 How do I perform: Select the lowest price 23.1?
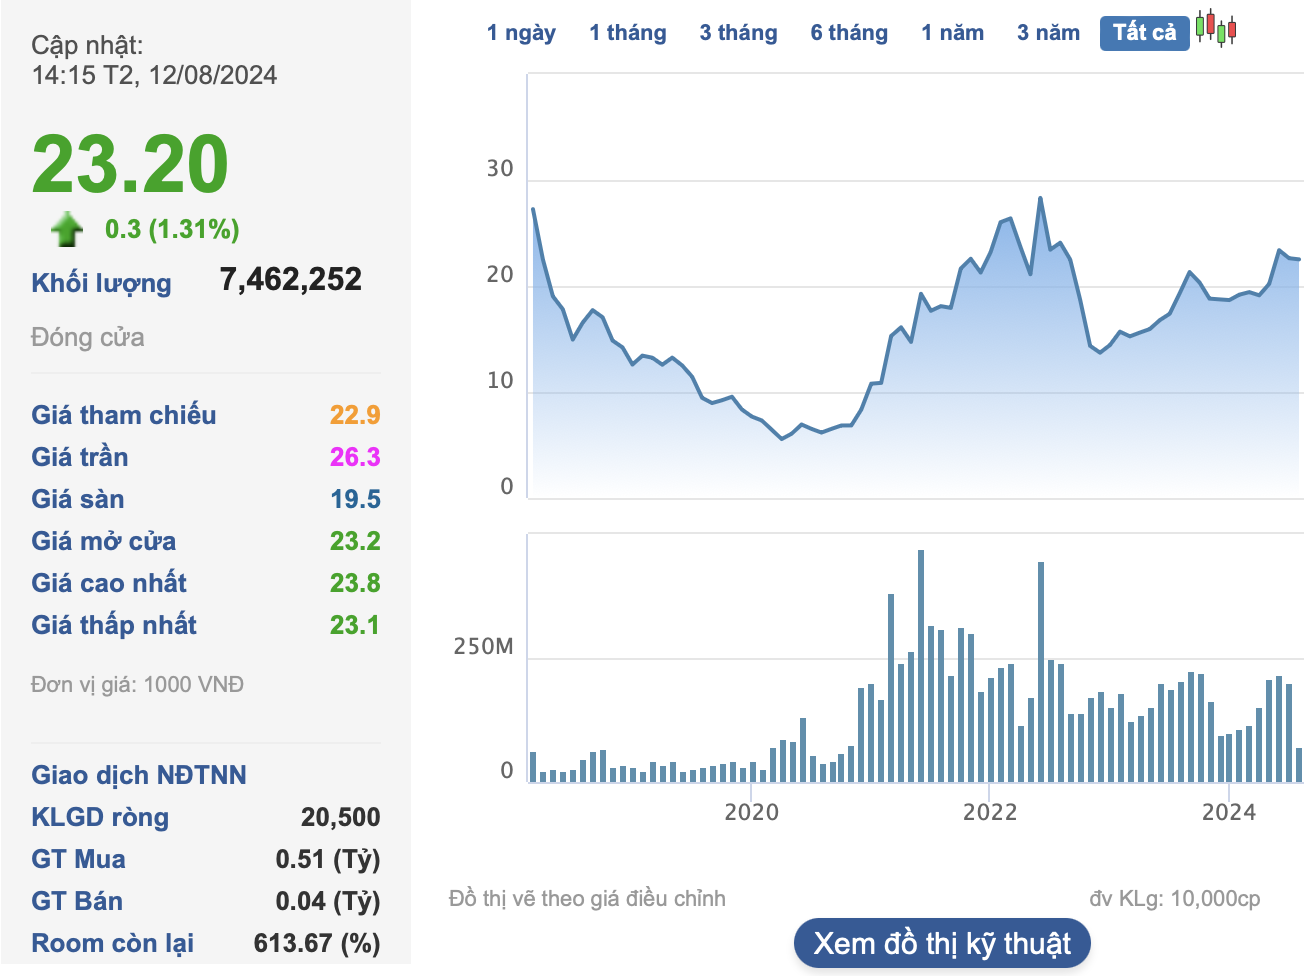pos(355,625)
